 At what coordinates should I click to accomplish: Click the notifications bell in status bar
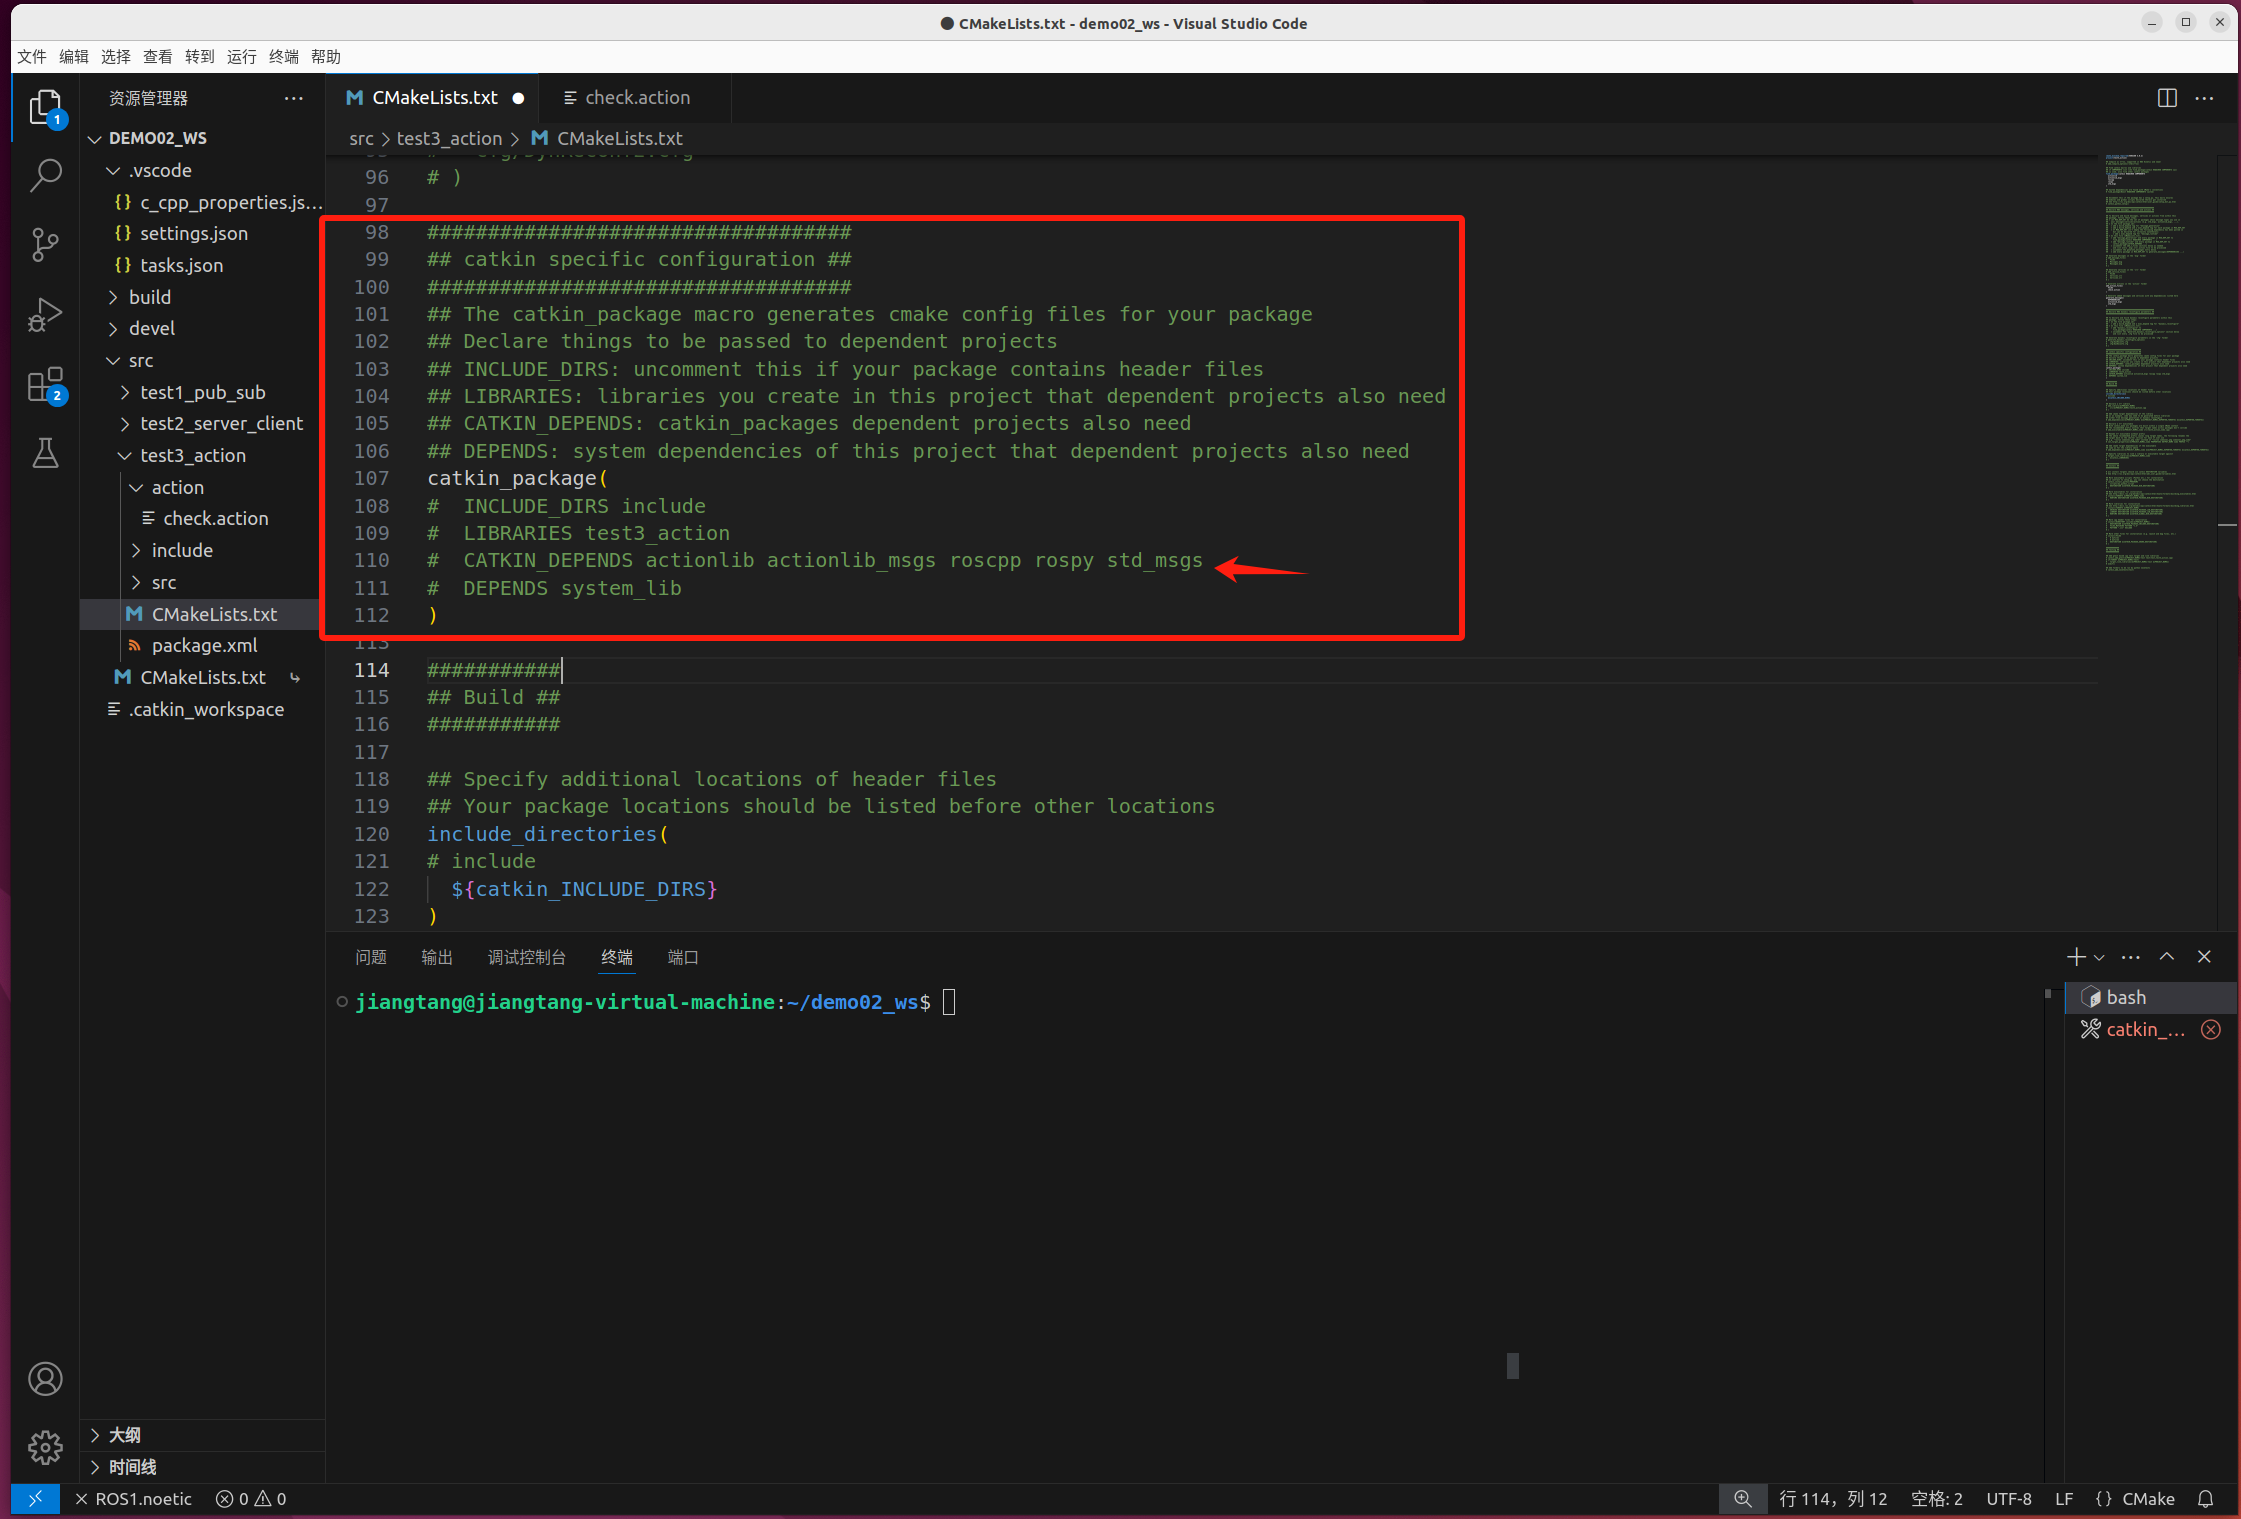coord(2206,1499)
